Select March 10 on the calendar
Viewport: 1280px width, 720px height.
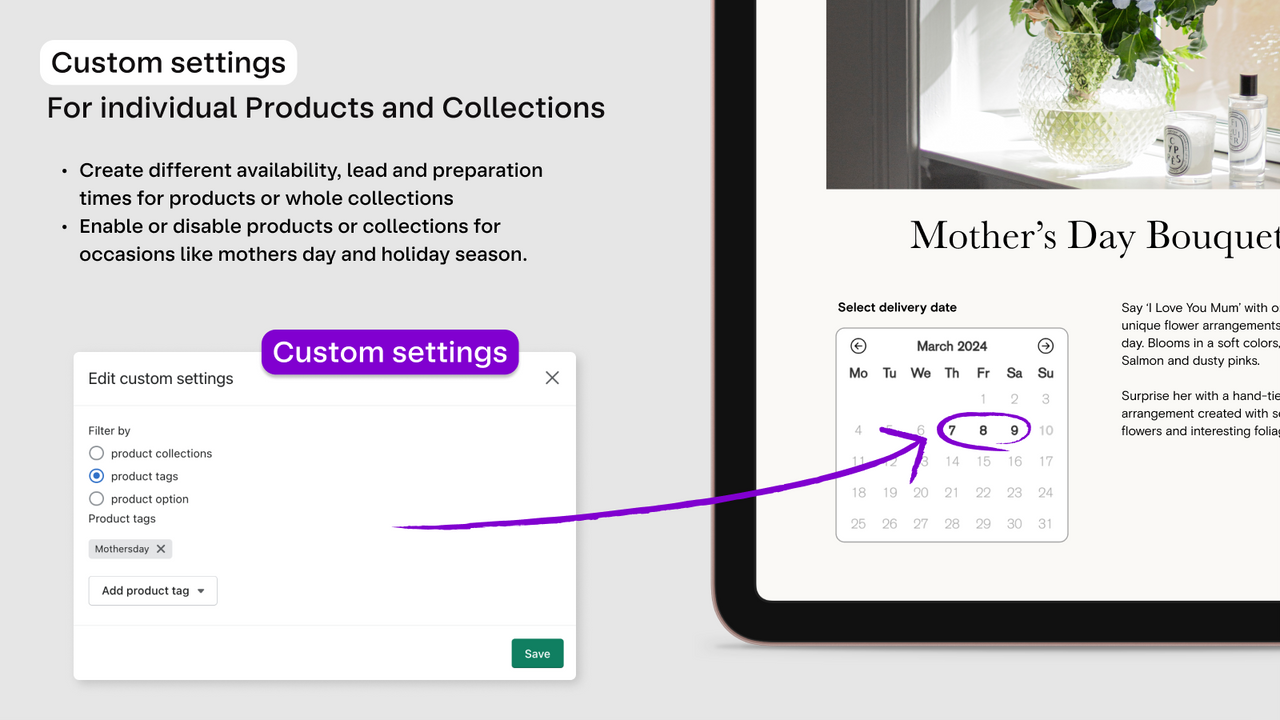1045,430
